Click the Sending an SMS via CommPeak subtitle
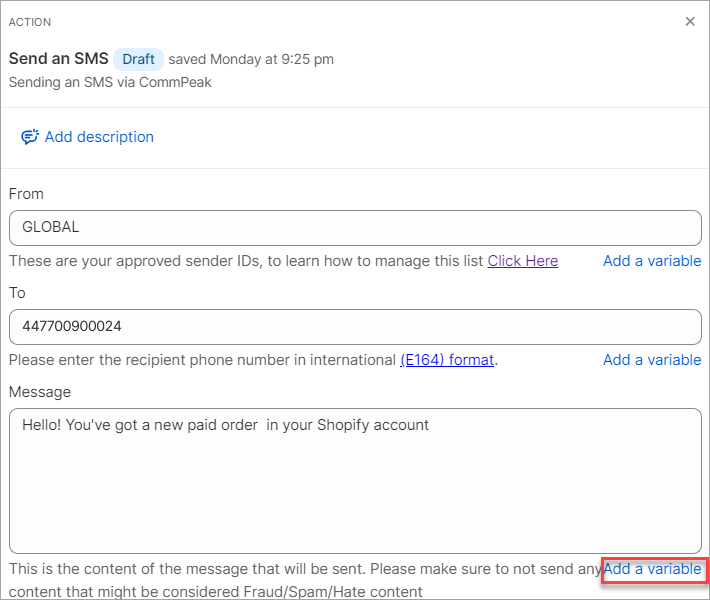Viewport: 710px width, 600px height. tap(110, 82)
